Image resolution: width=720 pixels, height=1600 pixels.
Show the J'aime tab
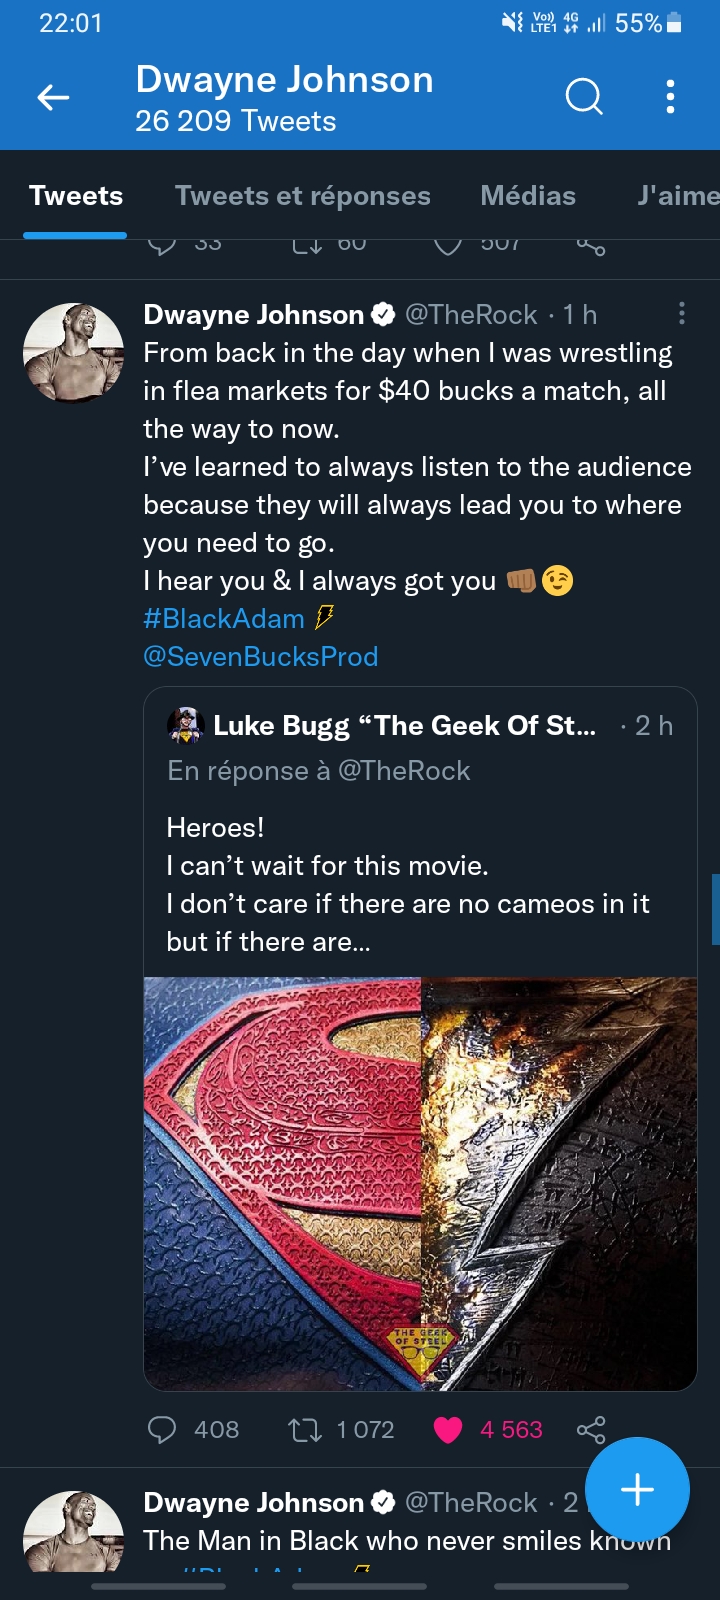678,196
